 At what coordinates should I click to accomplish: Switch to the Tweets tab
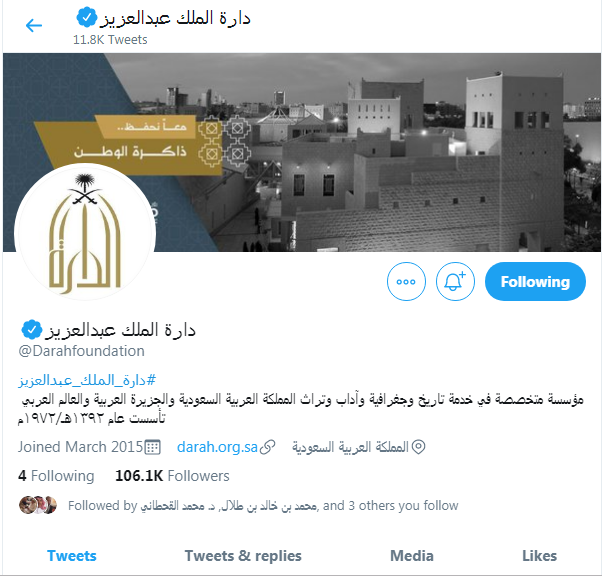point(72,556)
